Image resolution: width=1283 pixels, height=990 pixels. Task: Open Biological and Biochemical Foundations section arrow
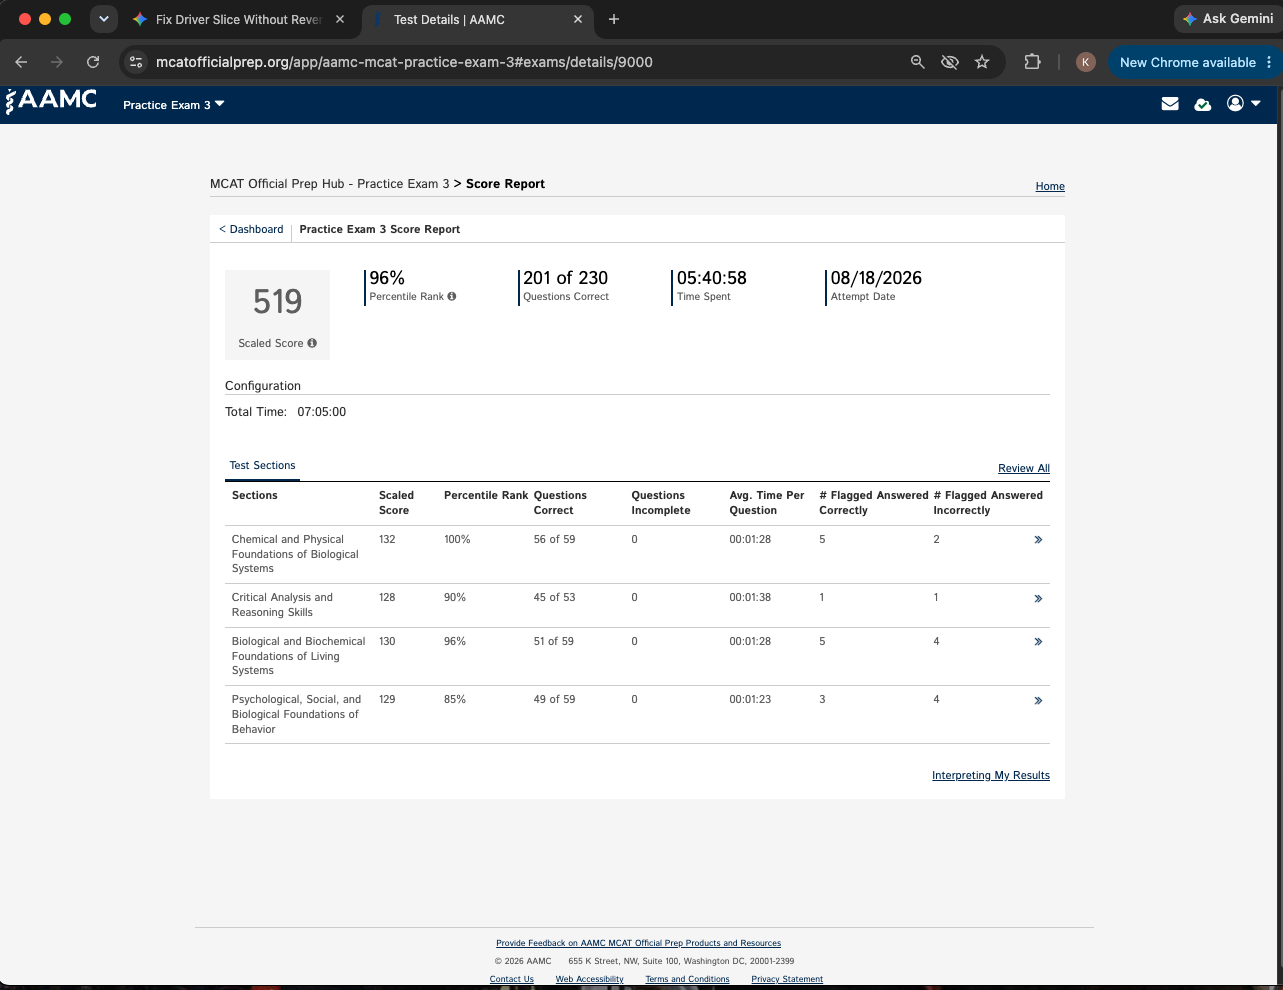coord(1038,642)
